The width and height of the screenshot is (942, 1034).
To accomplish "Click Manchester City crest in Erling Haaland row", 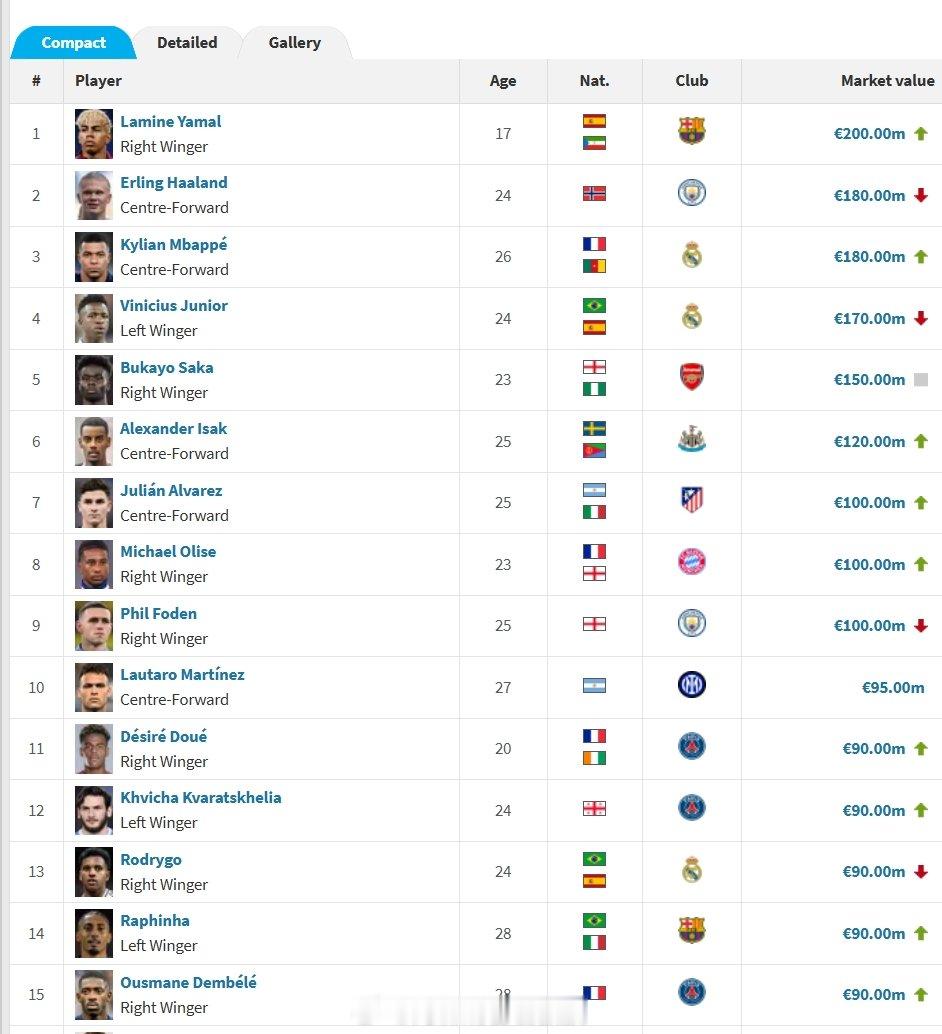I will 691,193.
